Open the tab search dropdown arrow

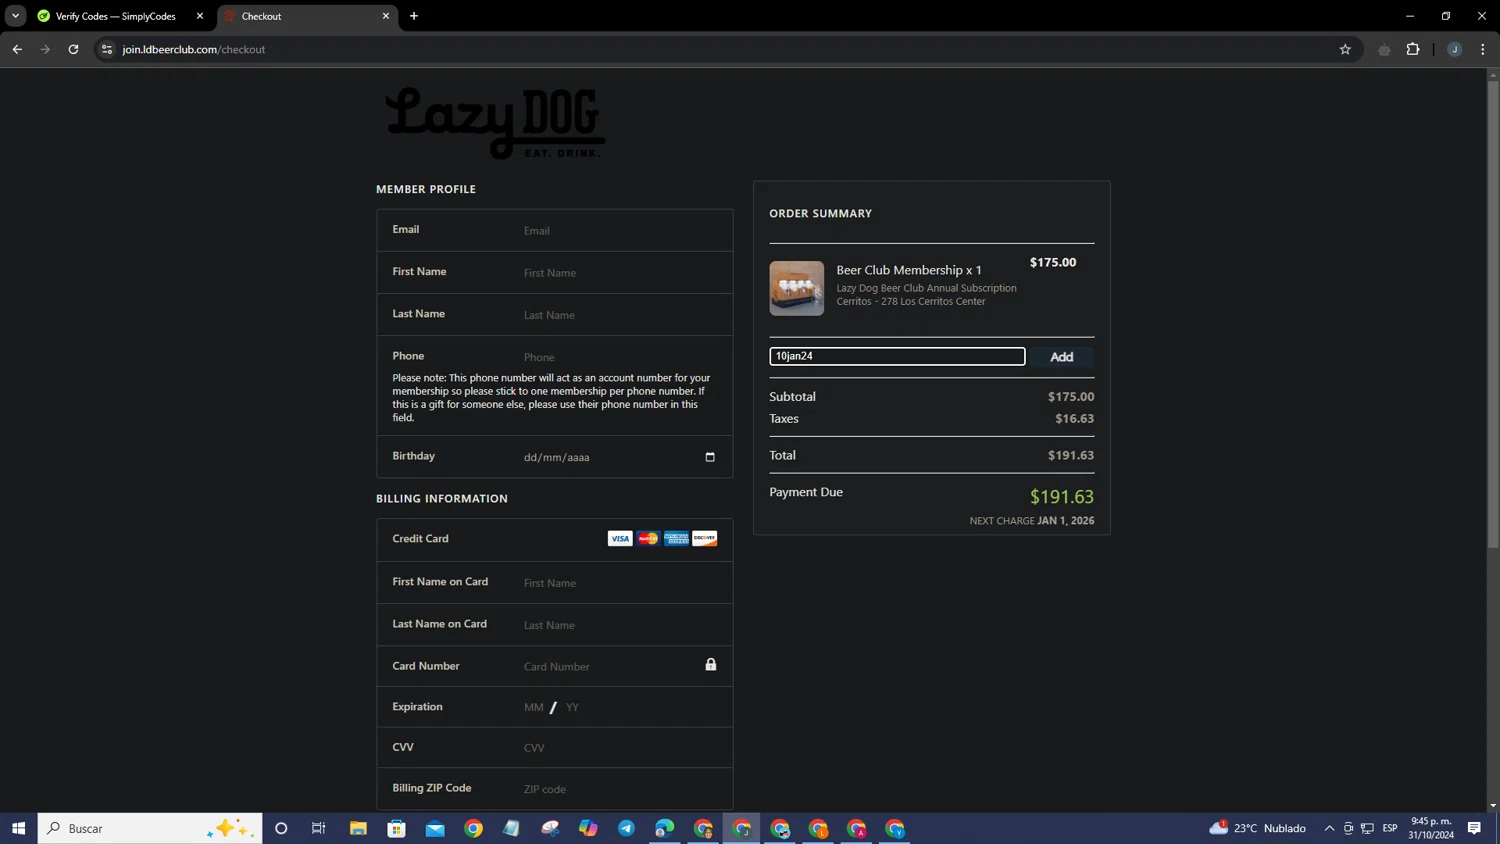click(15, 16)
